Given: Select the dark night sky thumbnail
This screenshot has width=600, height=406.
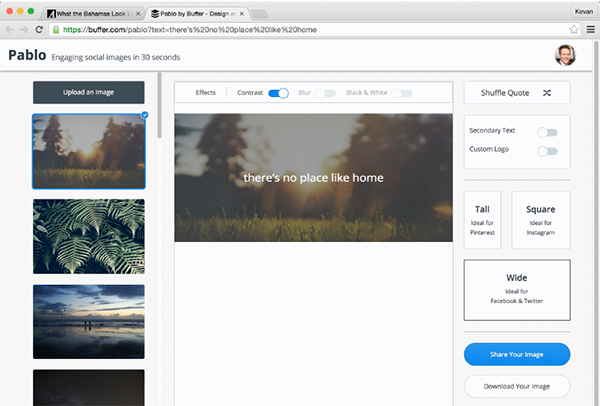Looking at the screenshot, I should [x=89, y=388].
